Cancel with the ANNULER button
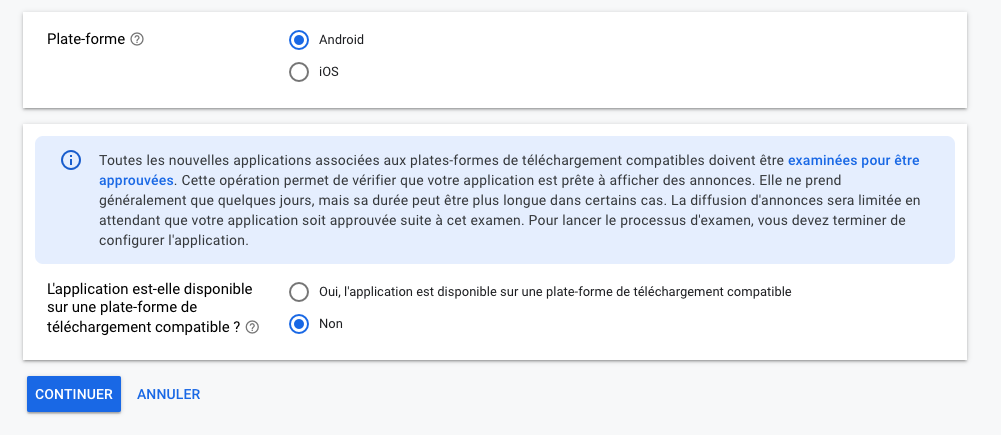Viewport: 1001px width, 435px height. tap(169, 394)
